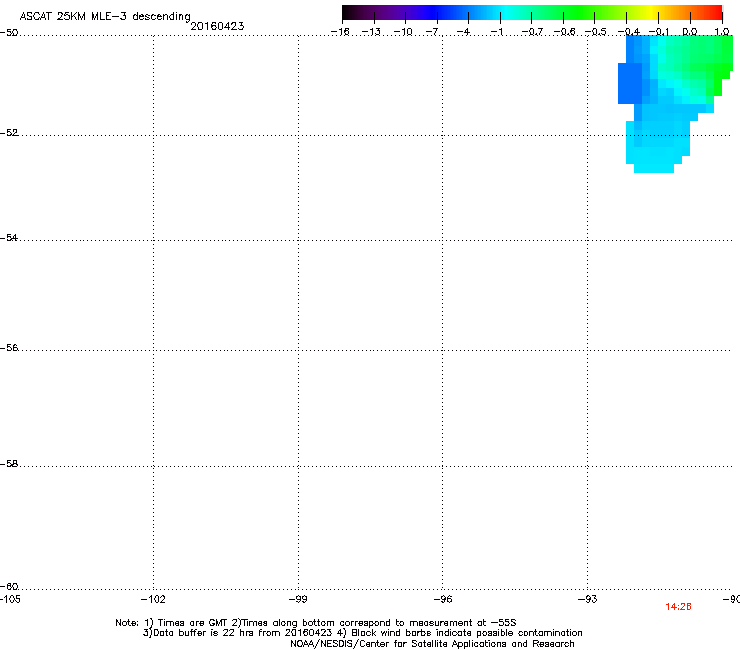Click the -0.7 color scale label

click(x=531, y=32)
